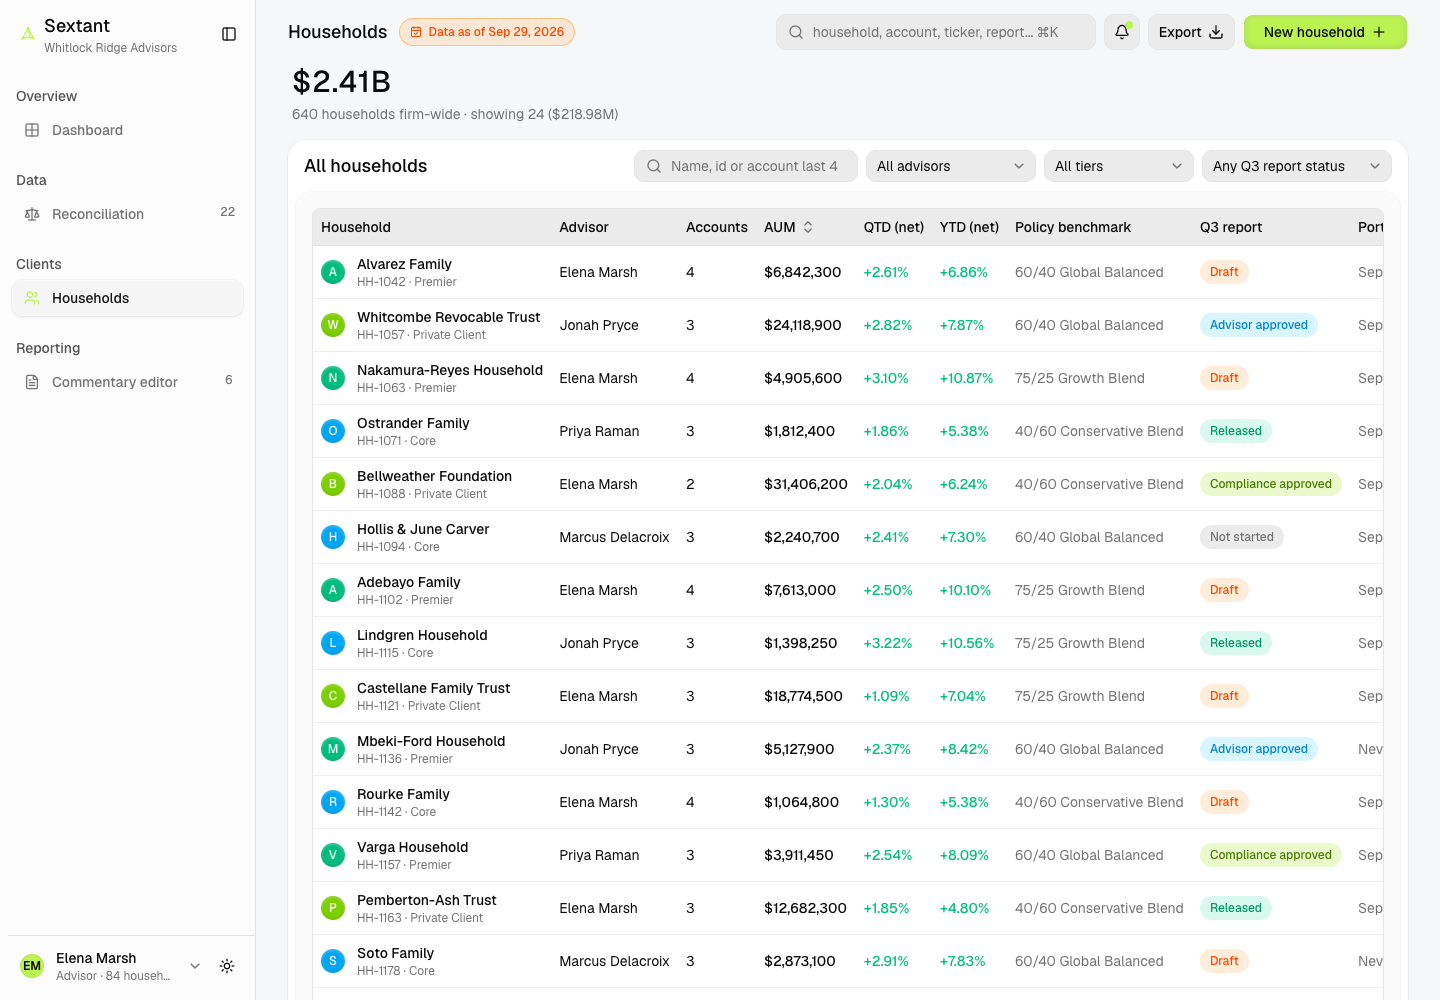Click the Export button
This screenshot has height=1000, width=1440.
(1191, 32)
